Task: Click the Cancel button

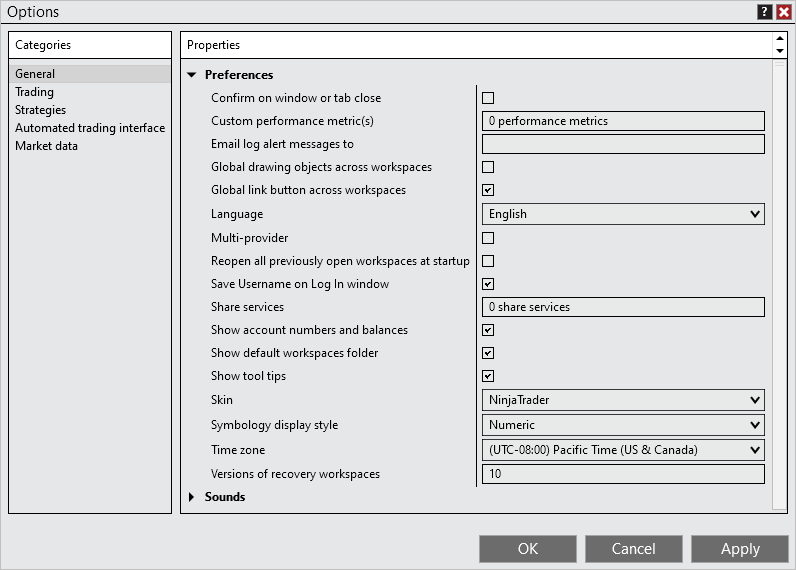Action: tap(634, 549)
